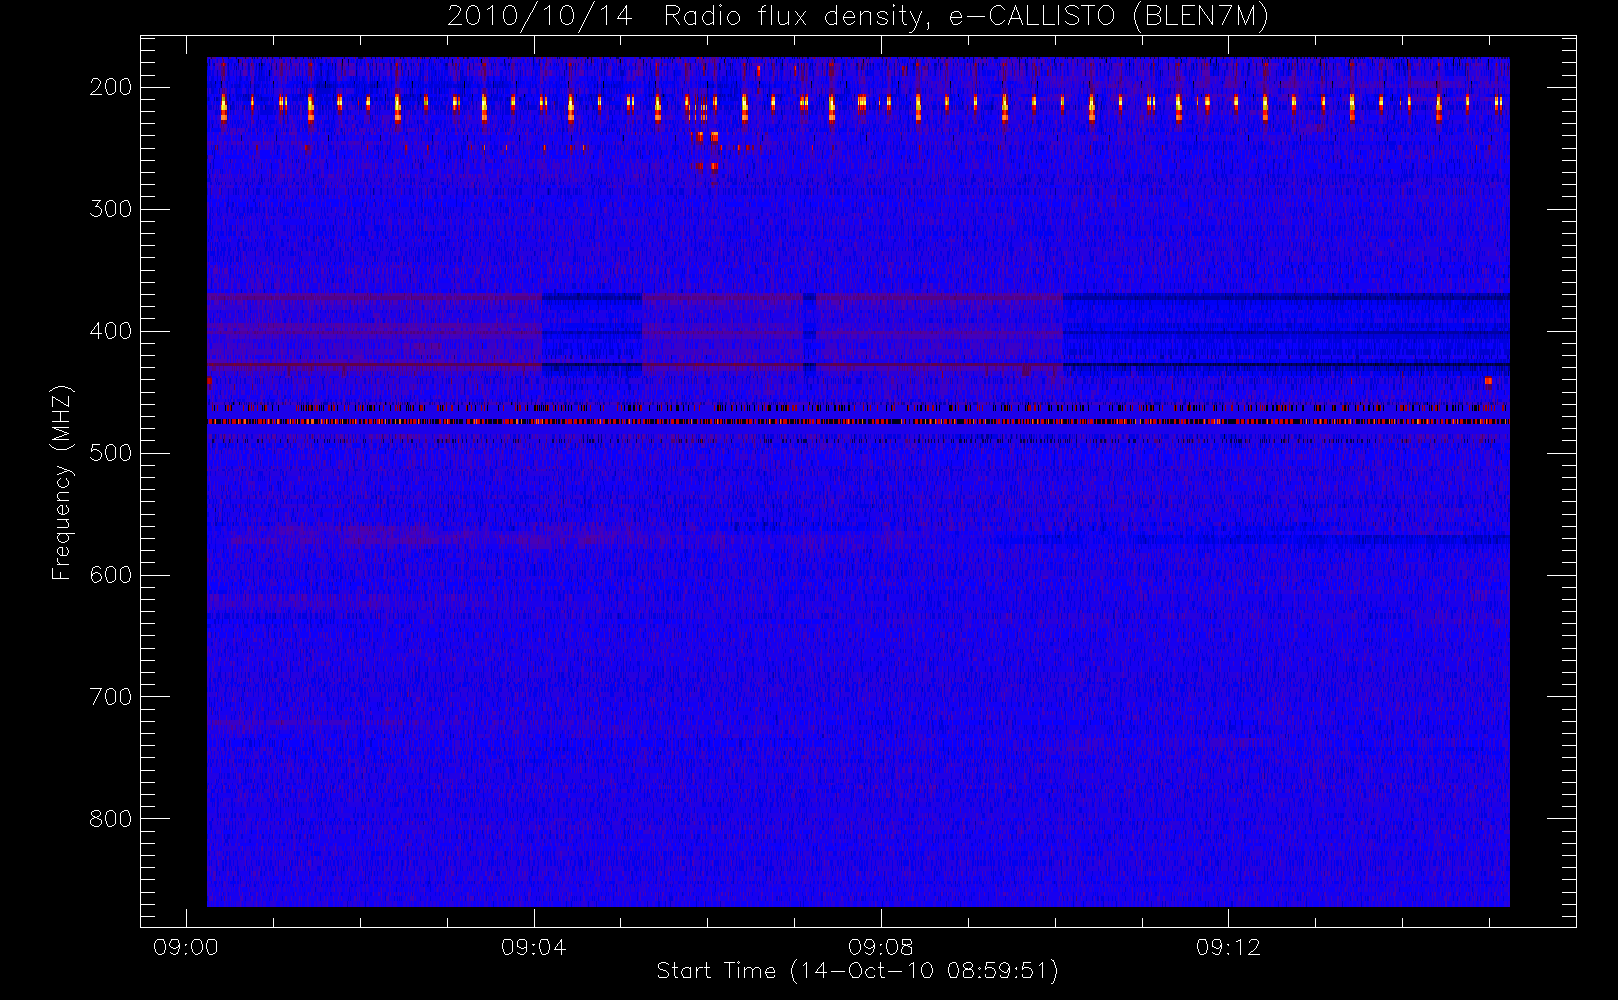Click the 700 frequency tick label
1618x1000 pixels.
(111, 697)
